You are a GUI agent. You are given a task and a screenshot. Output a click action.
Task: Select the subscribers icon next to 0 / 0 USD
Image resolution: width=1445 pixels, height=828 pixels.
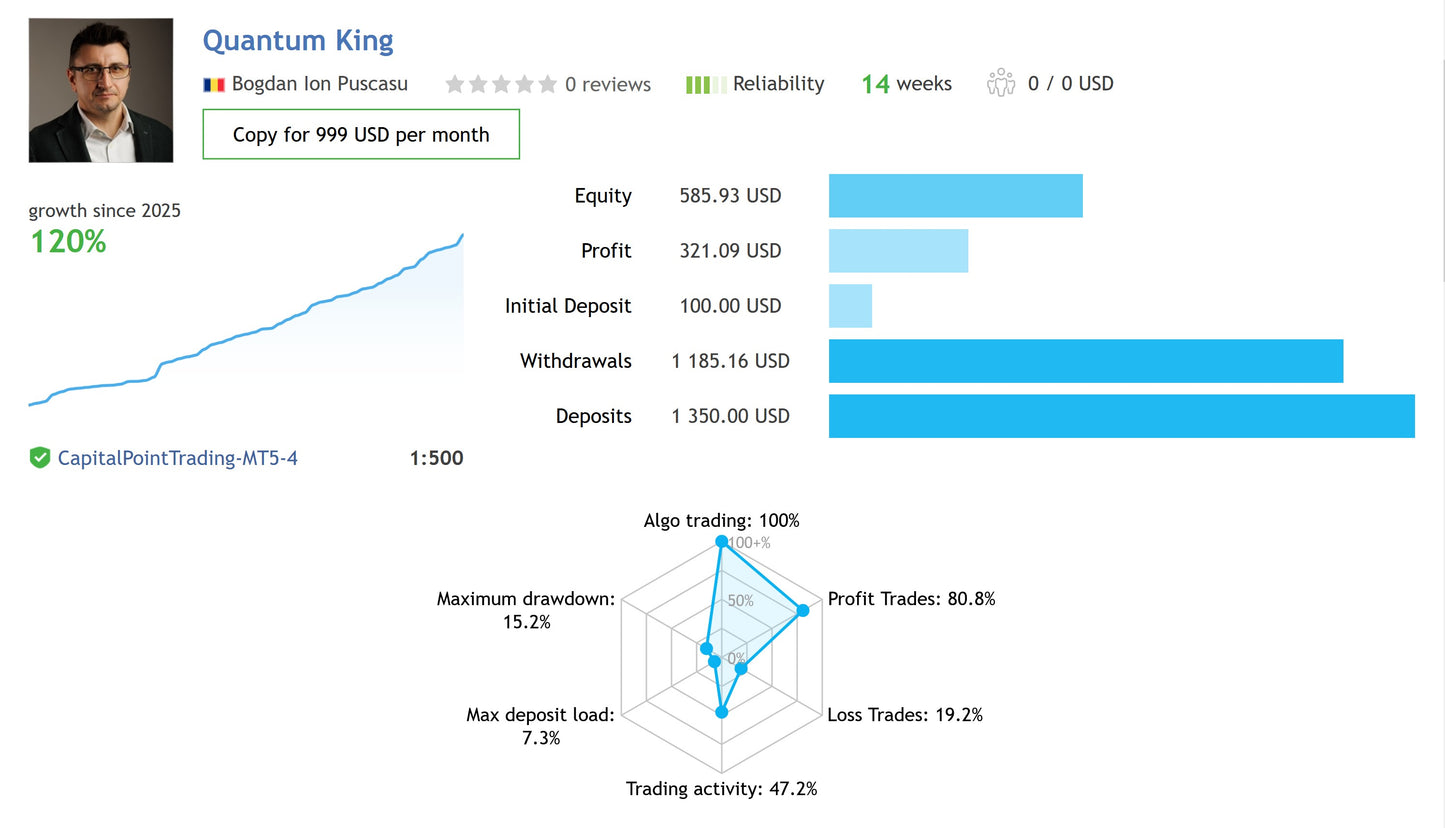point(1000,84)
